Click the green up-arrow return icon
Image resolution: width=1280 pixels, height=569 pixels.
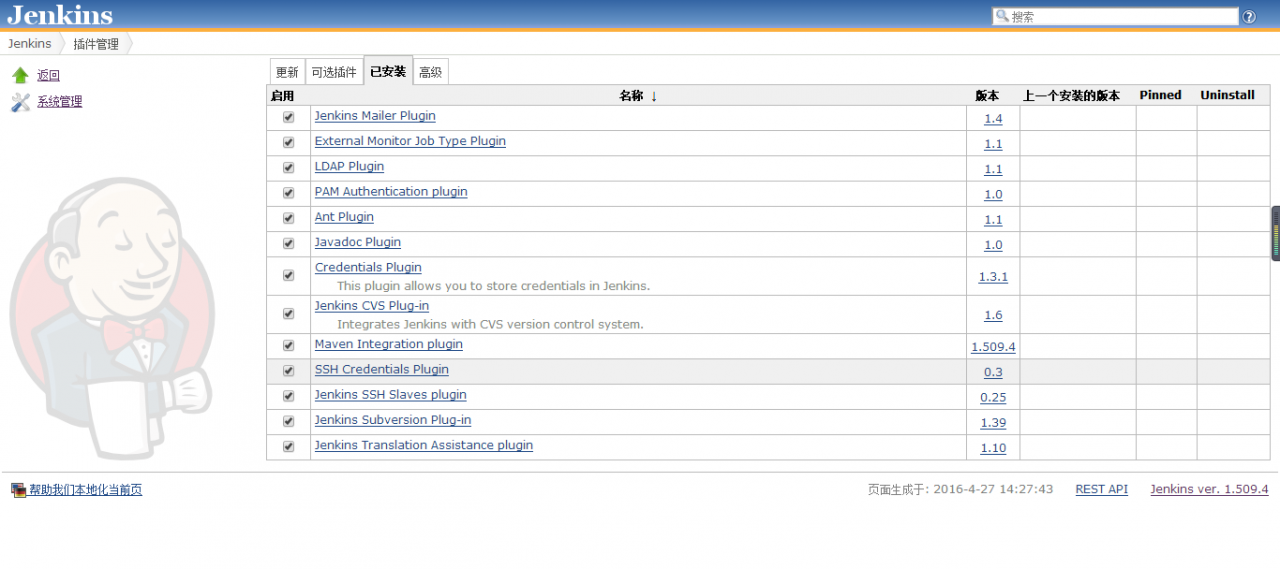(x=20, y=75)
